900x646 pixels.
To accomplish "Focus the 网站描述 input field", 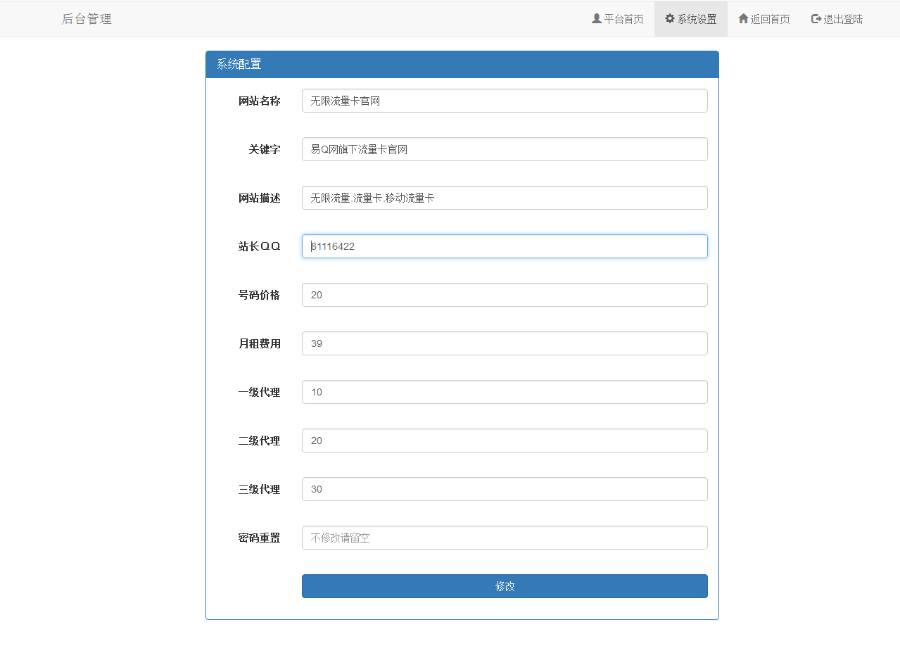I will click(x=505, y=198).
